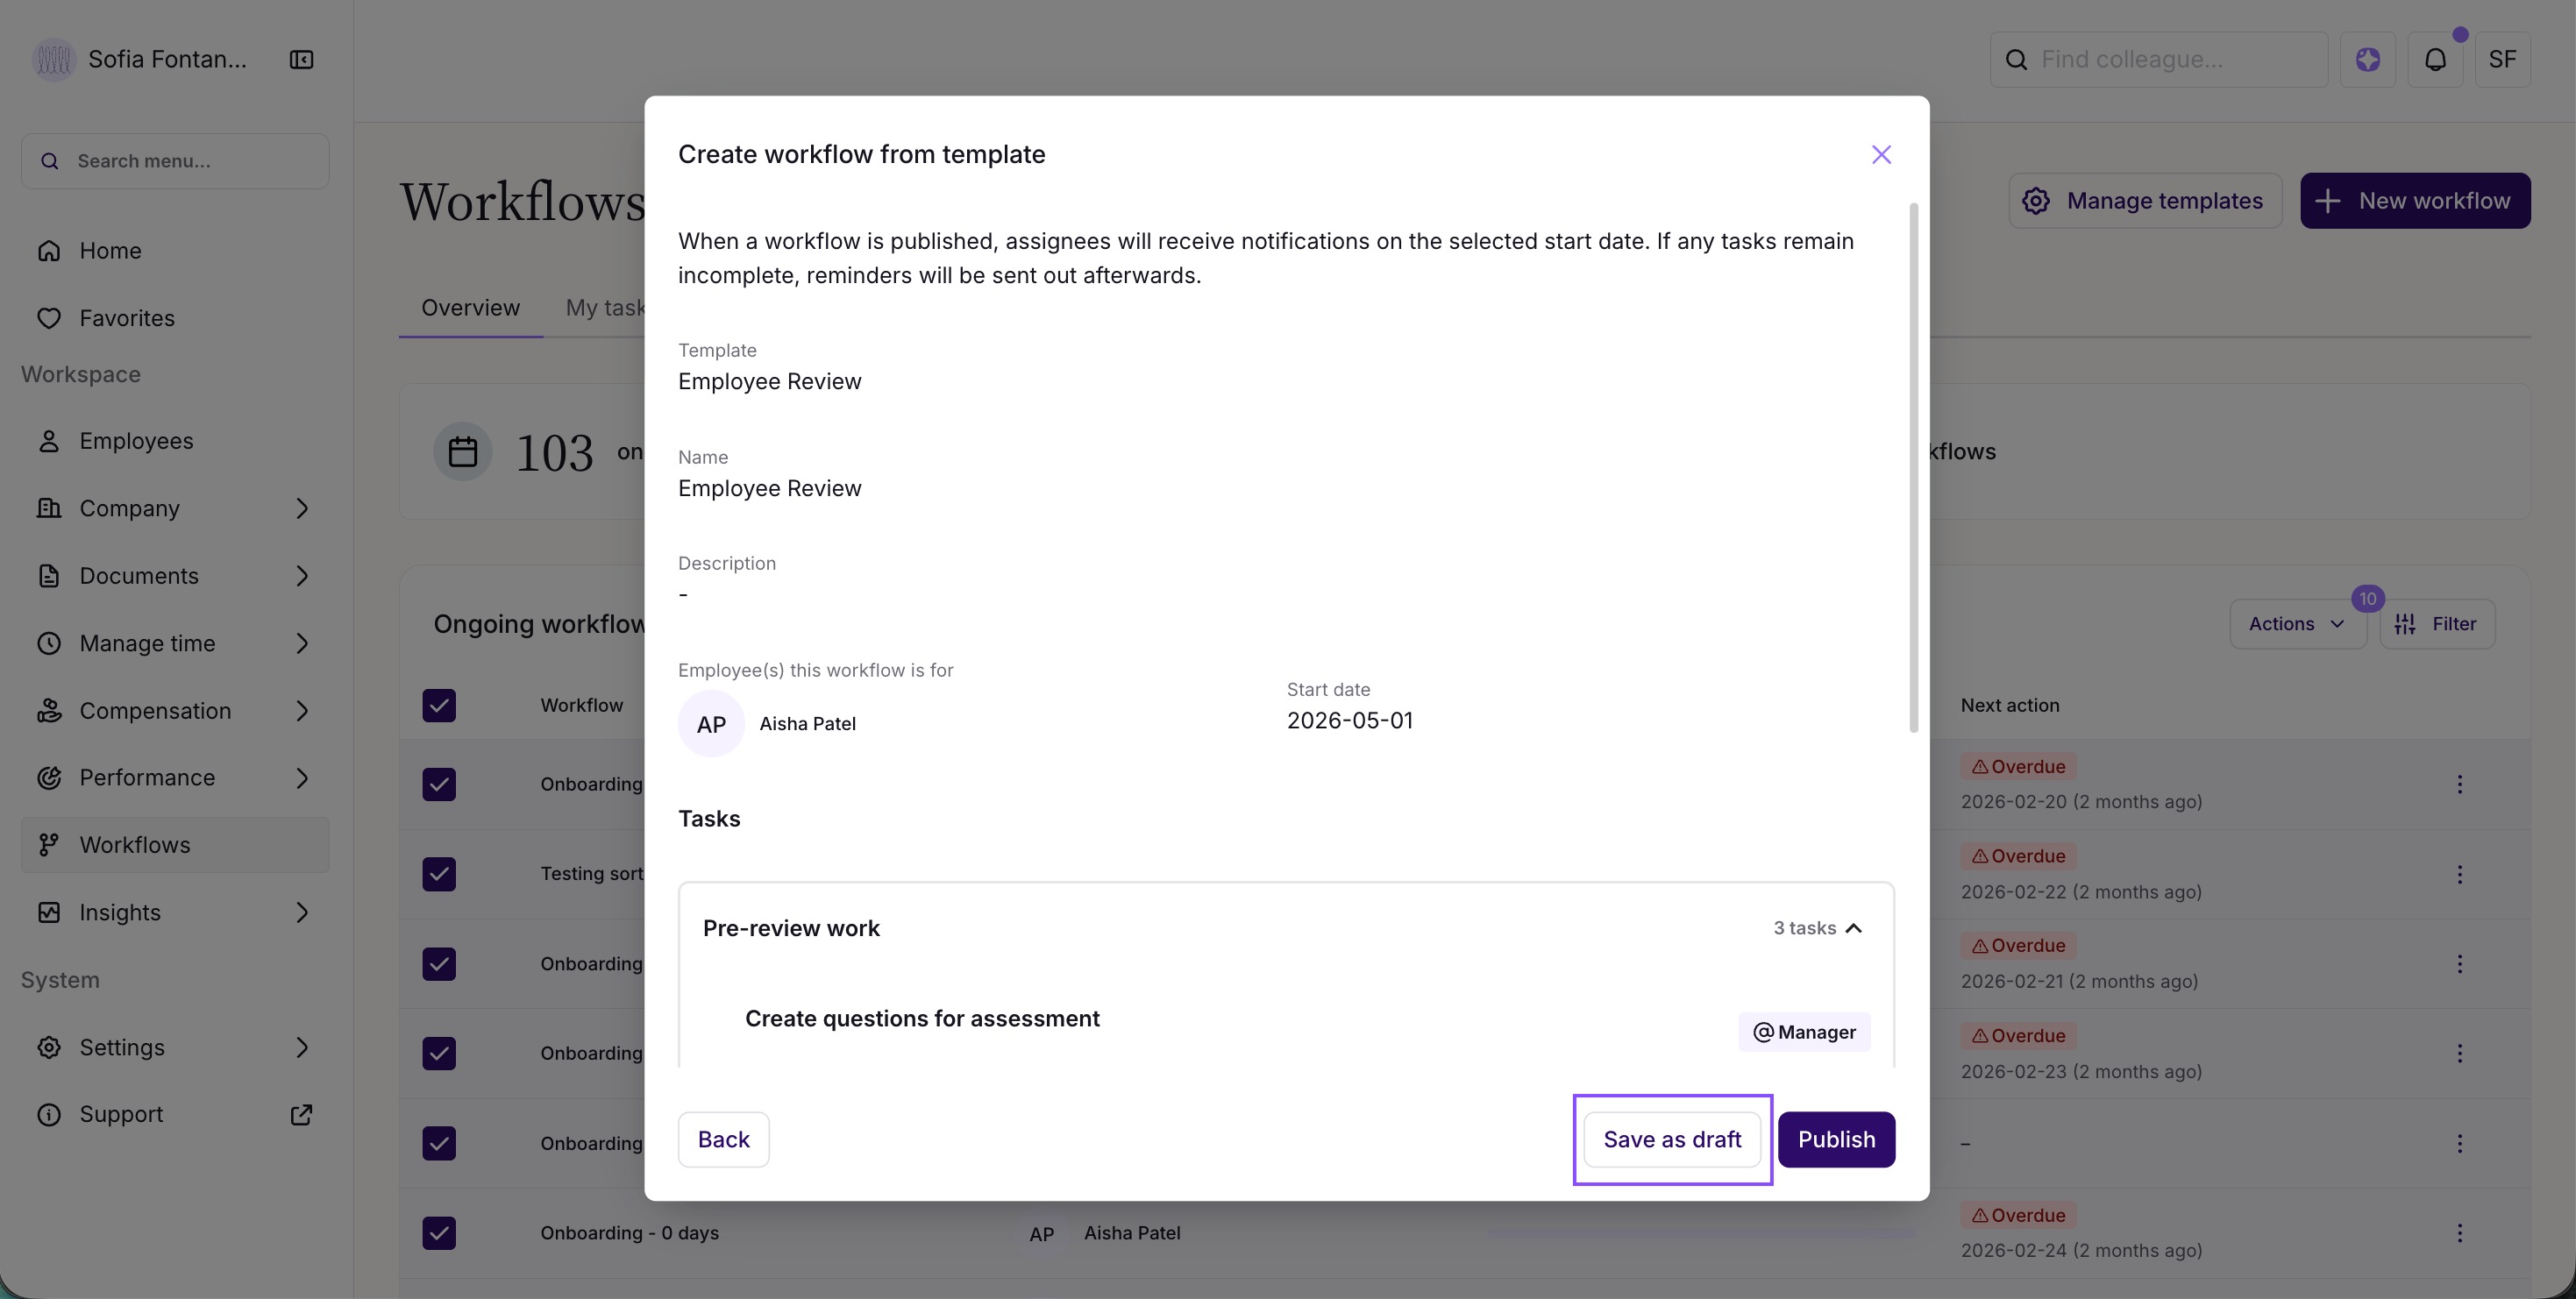Click Save as draft button
Screen dimensions: 2576x1299
1672,1139
